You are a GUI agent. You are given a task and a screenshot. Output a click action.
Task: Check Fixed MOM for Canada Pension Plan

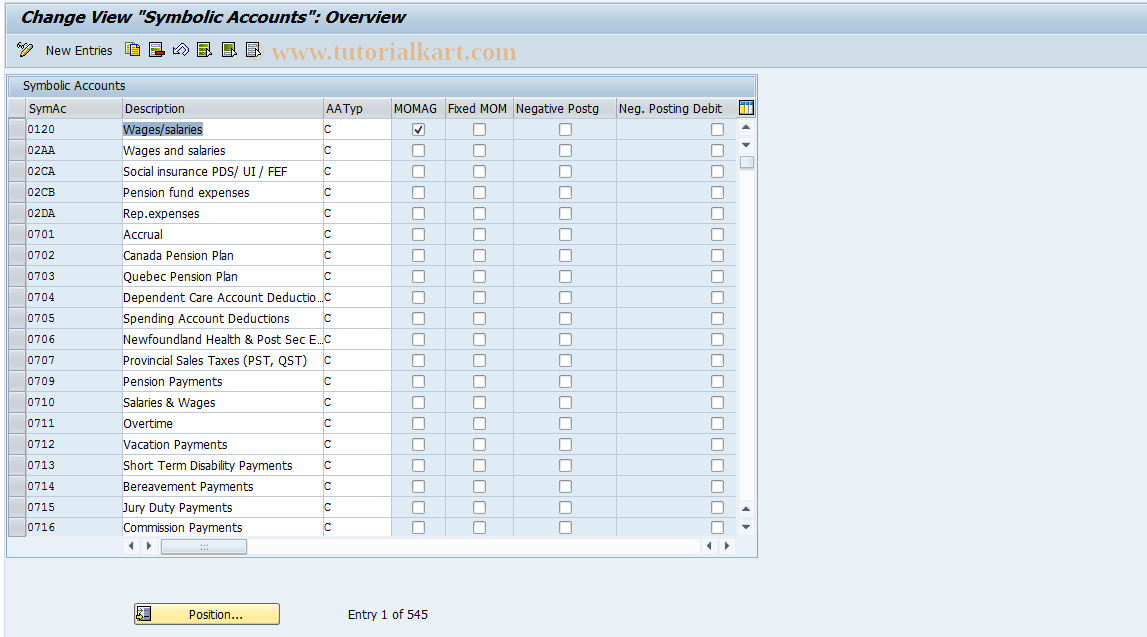coord(479,255)
